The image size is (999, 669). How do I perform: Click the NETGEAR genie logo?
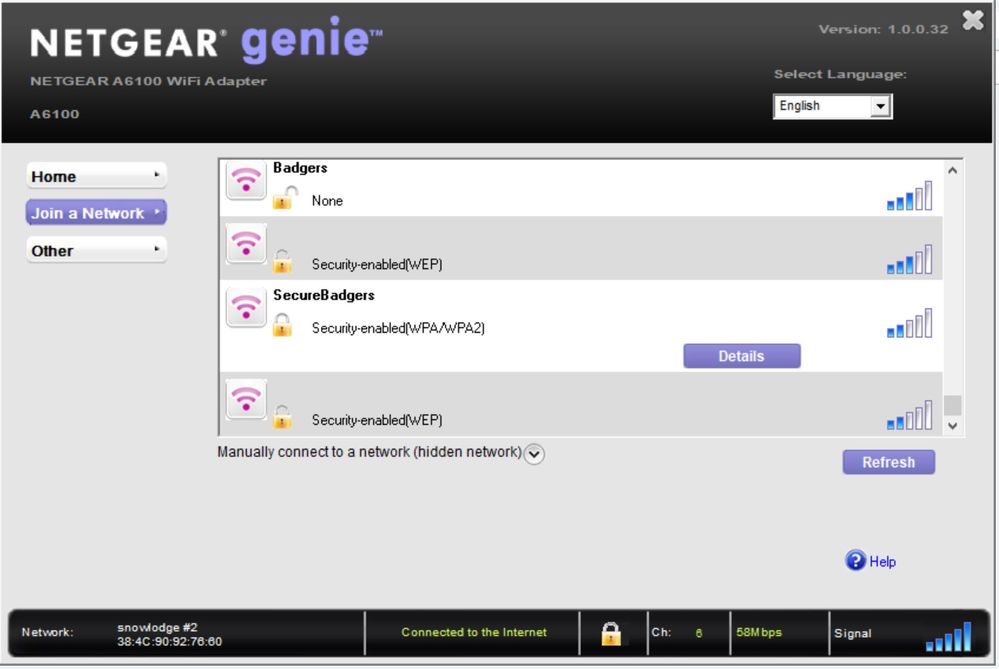coord(206,40)
